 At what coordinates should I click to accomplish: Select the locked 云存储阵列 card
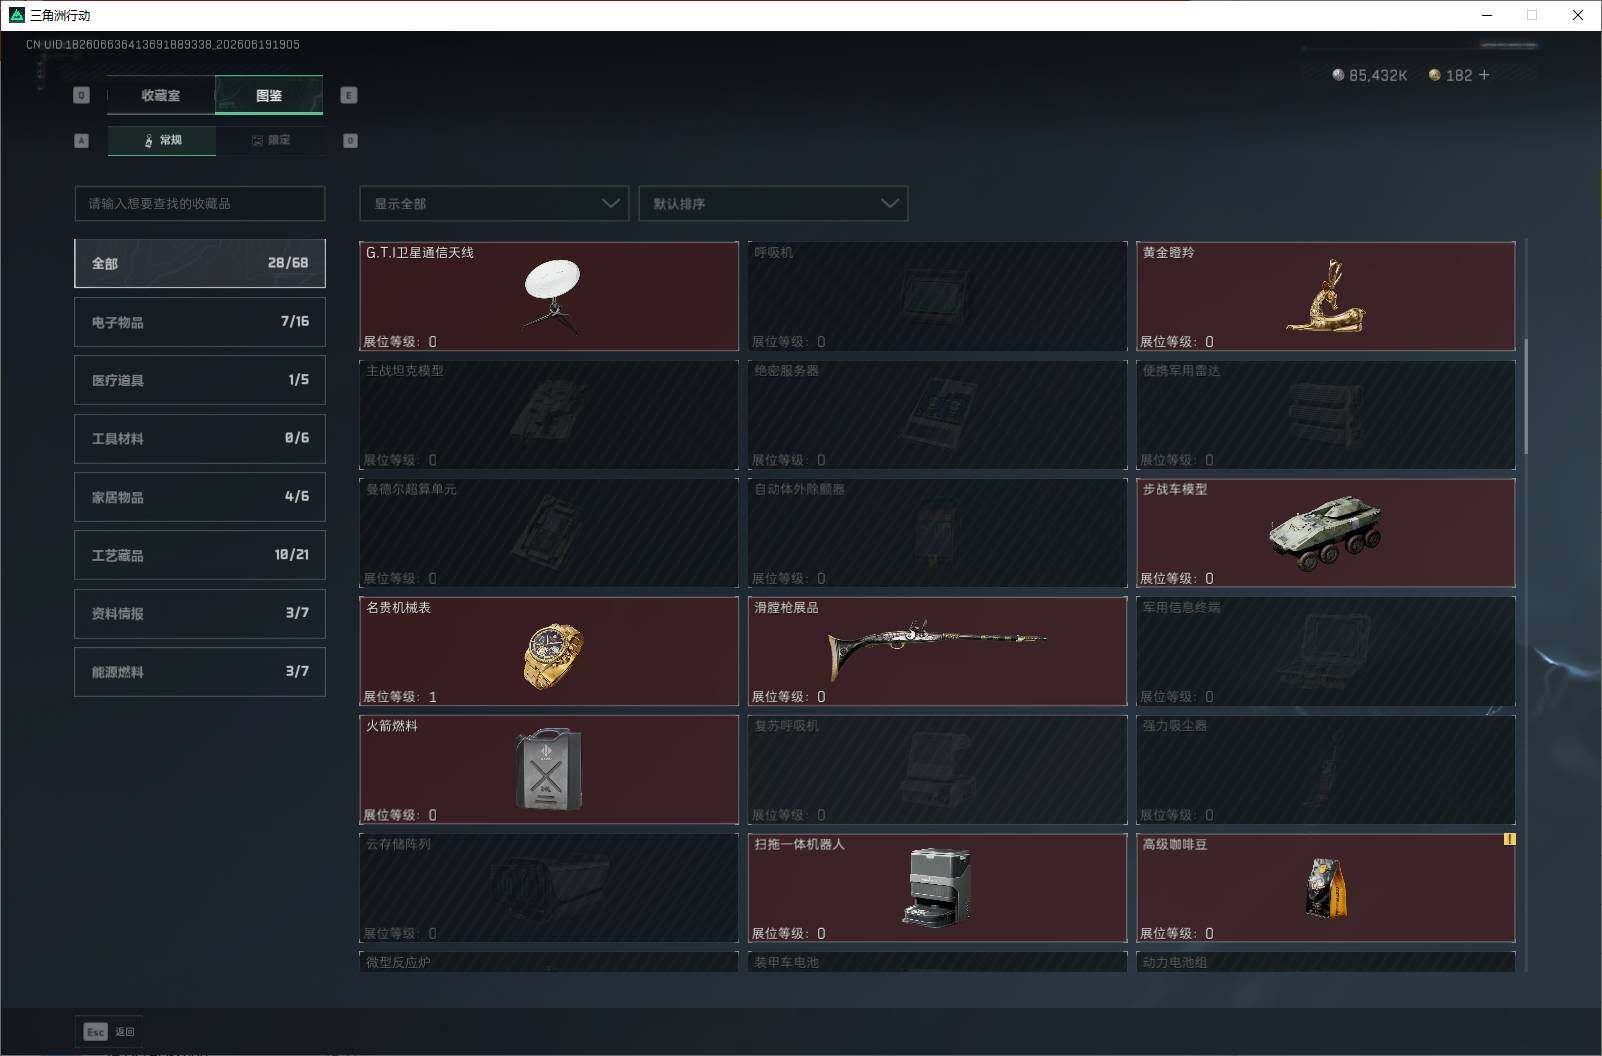tap(549, 888)
